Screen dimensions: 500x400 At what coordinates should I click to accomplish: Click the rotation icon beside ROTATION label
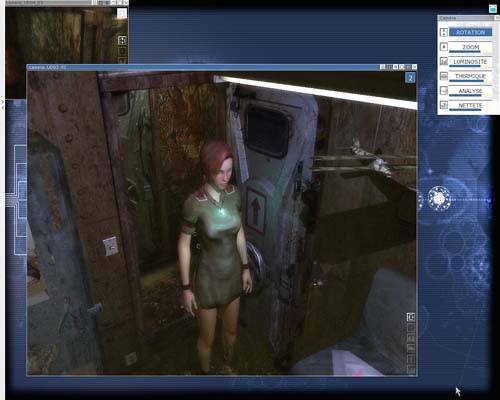pos(444,32)
